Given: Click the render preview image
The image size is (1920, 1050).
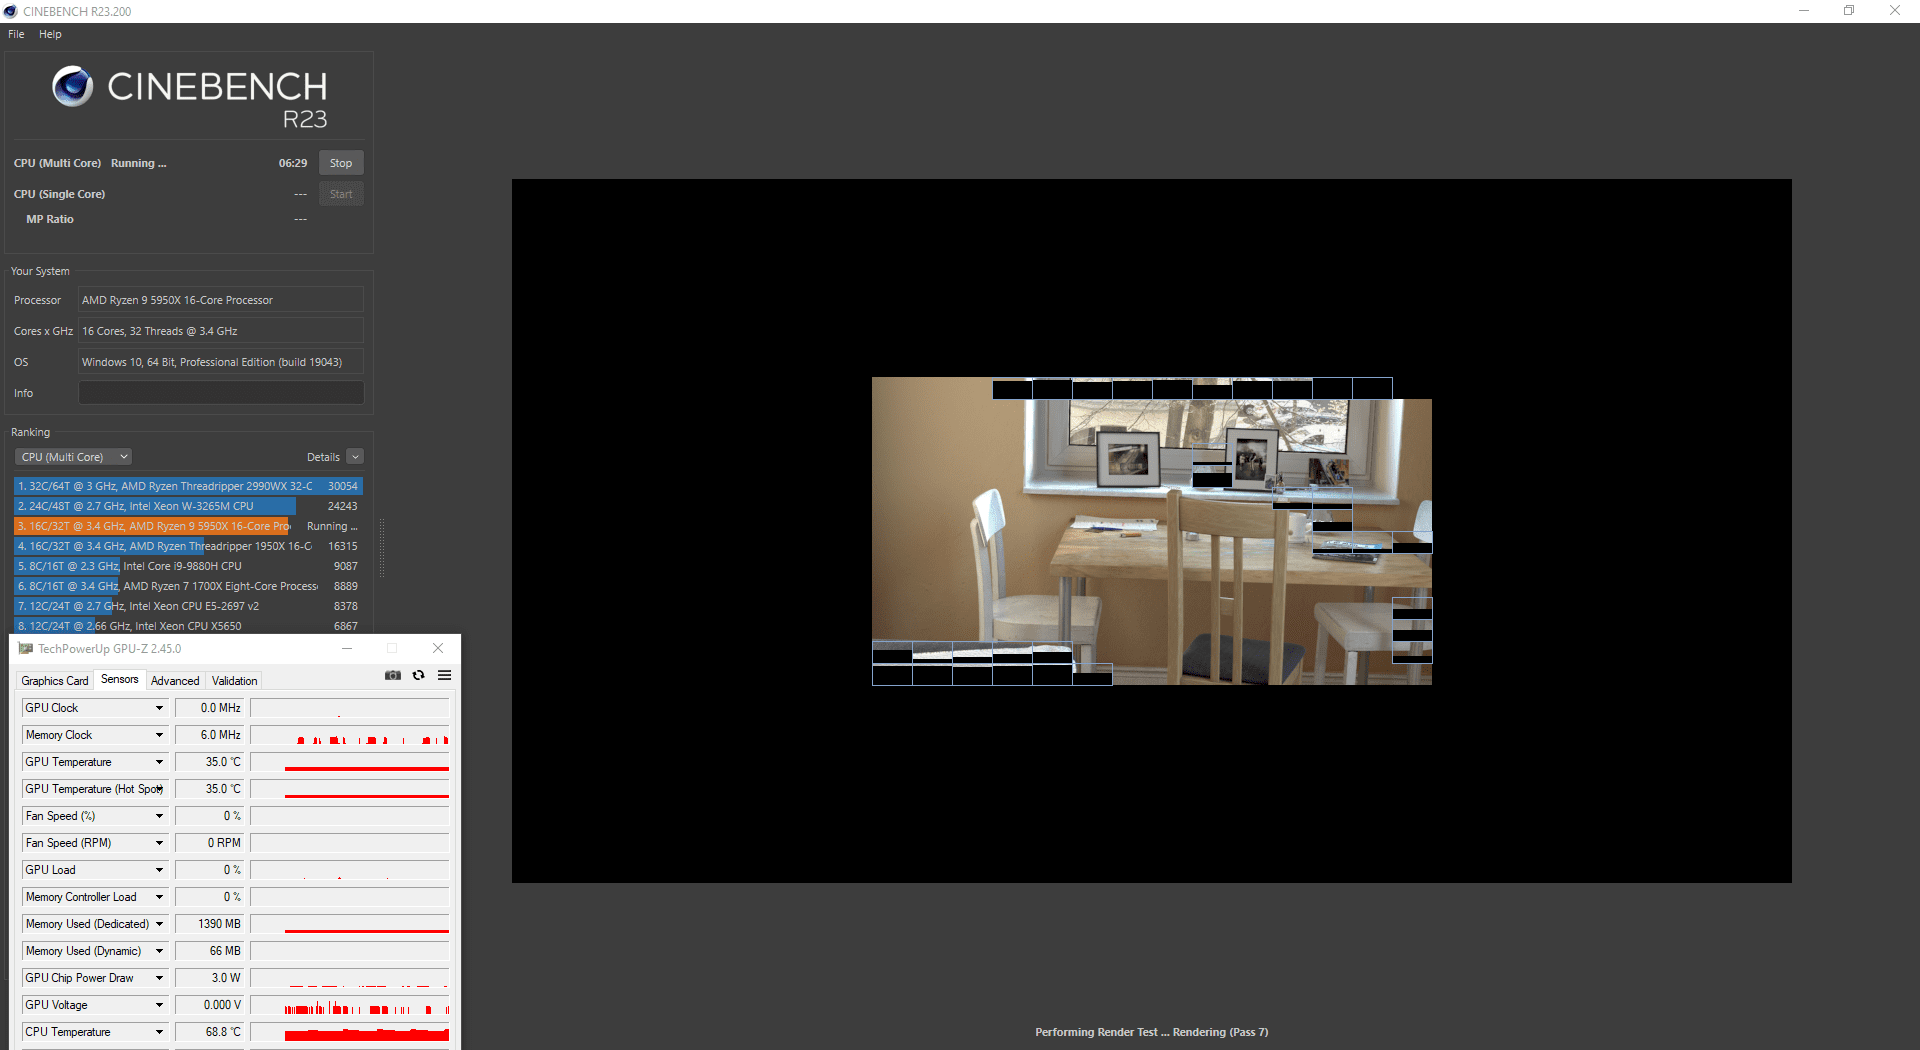Looking at the screenshot, I should tap(1152, 531).
